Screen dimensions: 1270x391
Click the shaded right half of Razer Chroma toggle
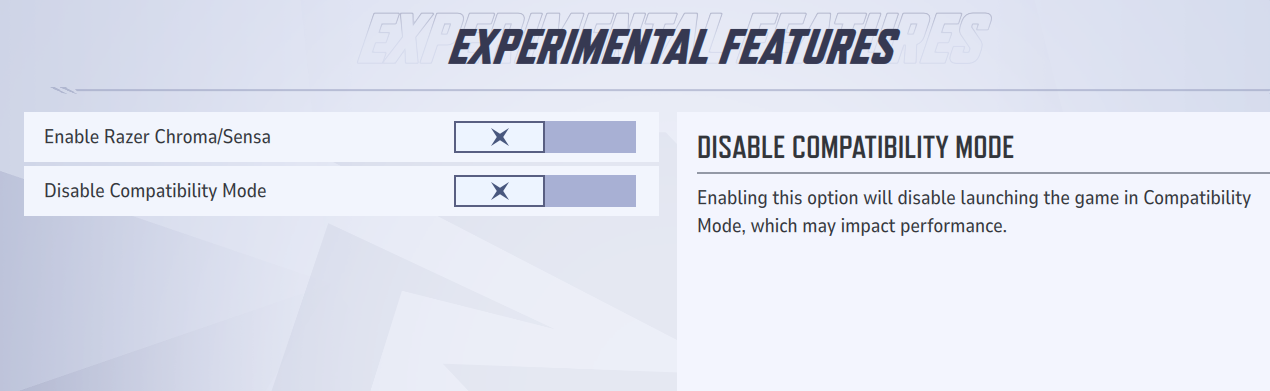coord(590,137)
